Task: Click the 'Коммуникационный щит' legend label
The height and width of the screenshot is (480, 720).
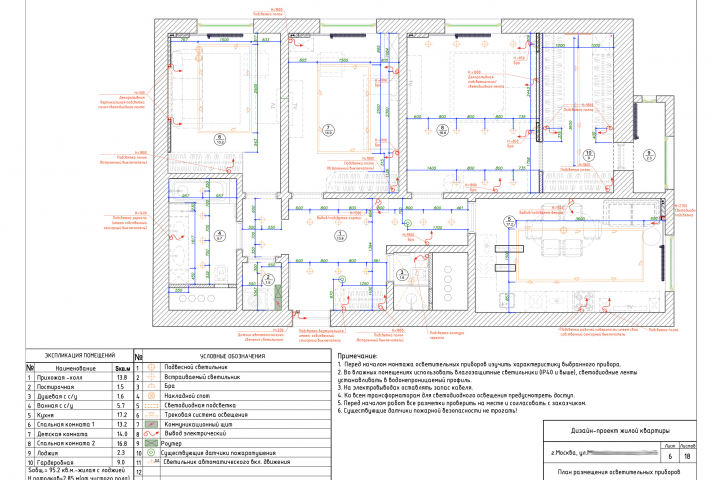Action: (198, 424)
